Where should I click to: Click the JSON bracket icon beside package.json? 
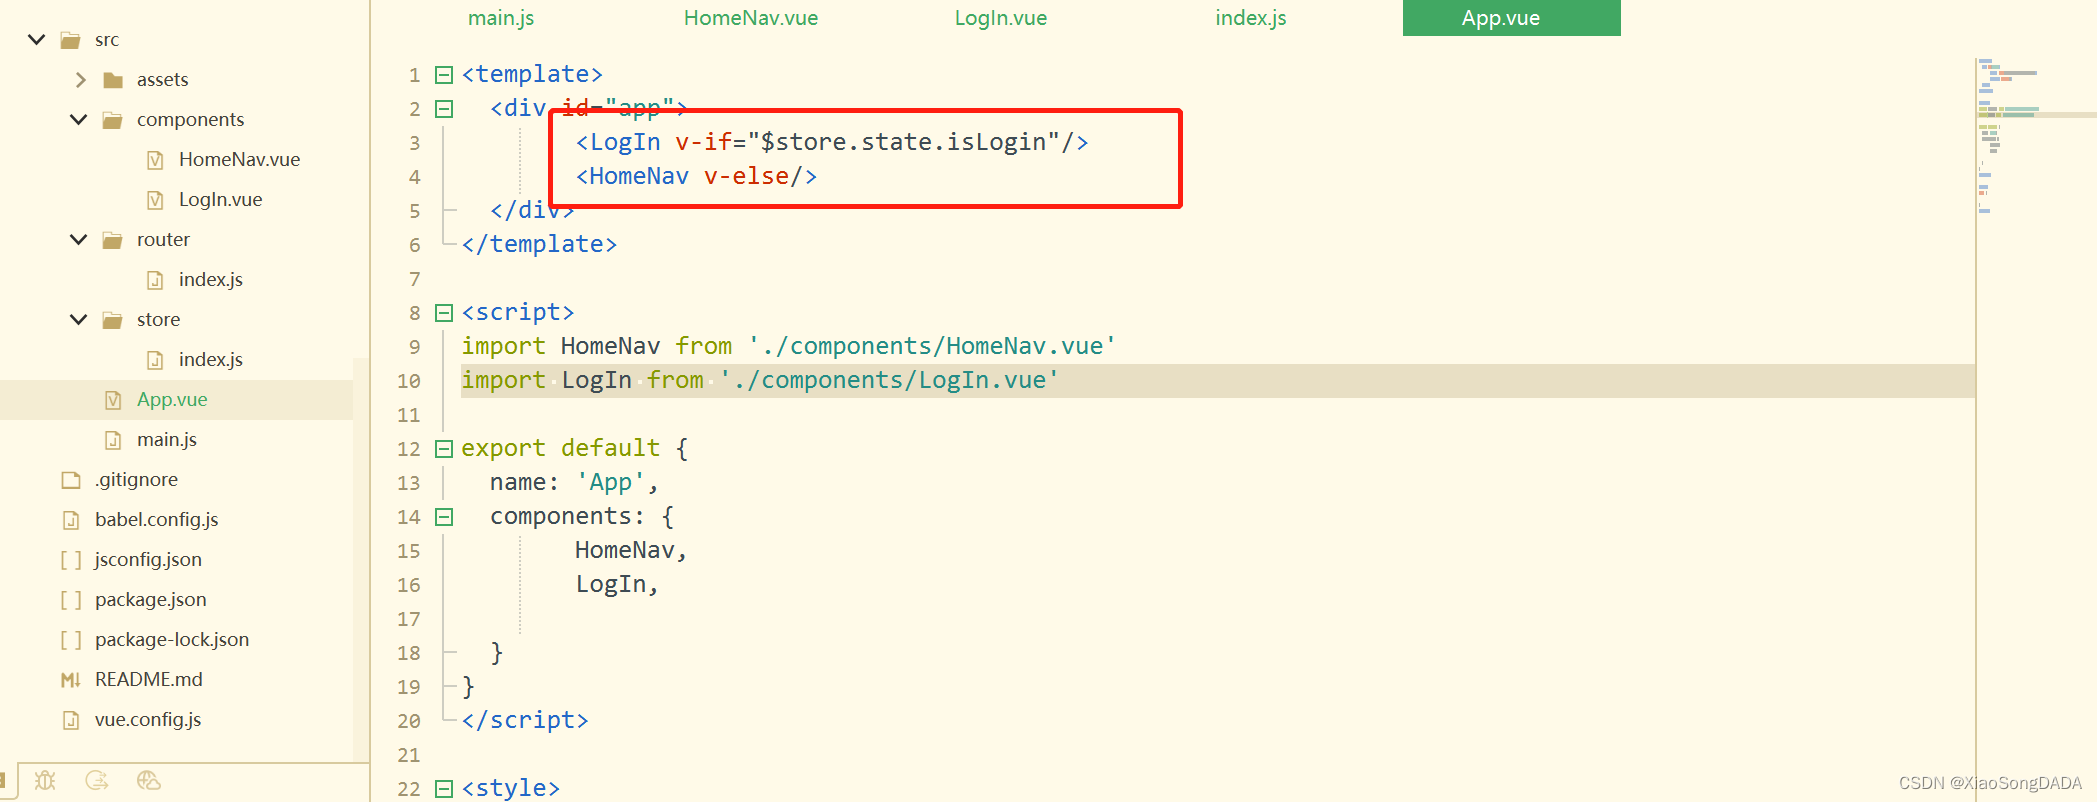pyautogui.click(x=71, y=600)
